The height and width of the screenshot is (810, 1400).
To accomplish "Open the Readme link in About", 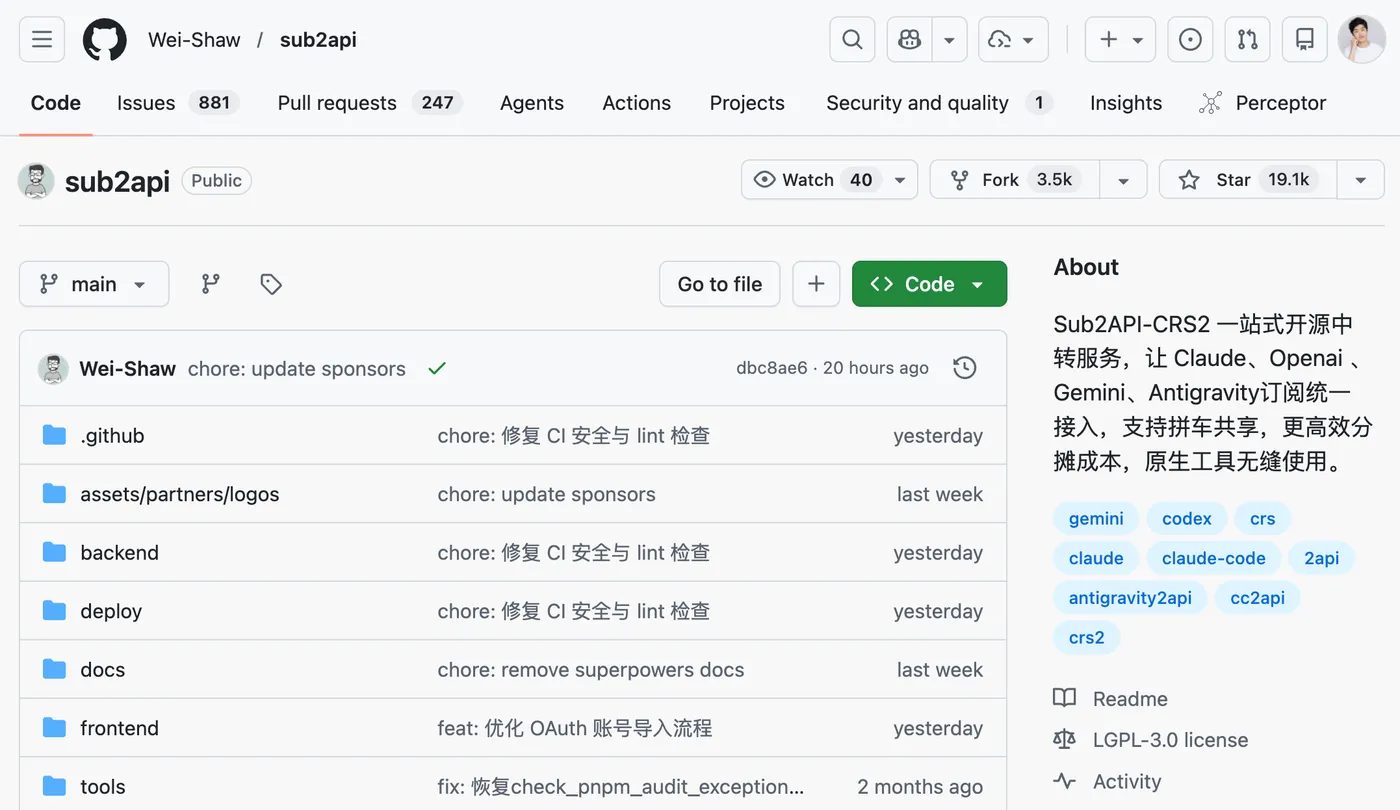I will (x=1110, y=699).
